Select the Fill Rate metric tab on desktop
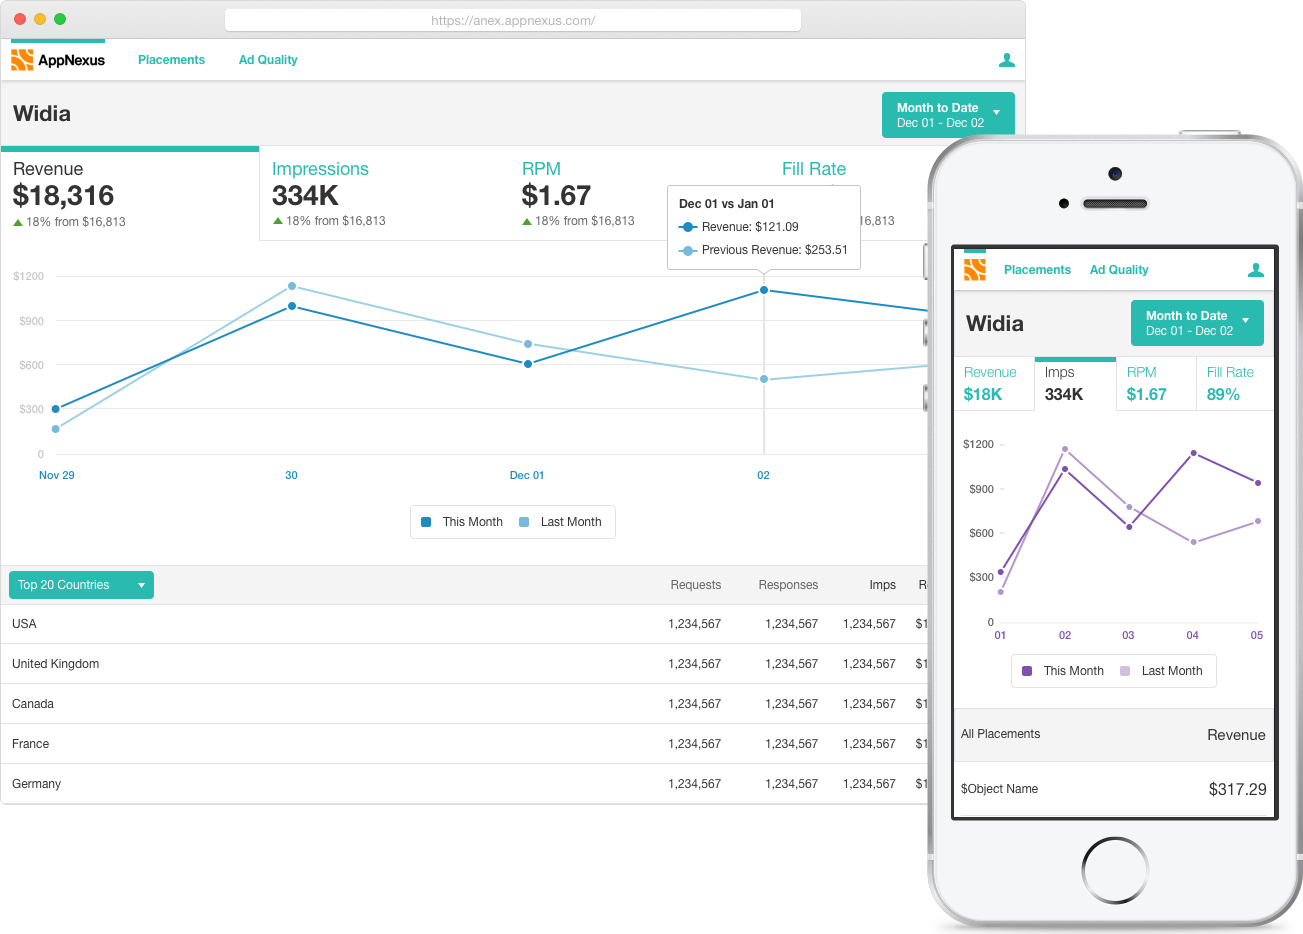This screenshot has height=934, width=1303. pyautogui.click(x=814, y=169)
